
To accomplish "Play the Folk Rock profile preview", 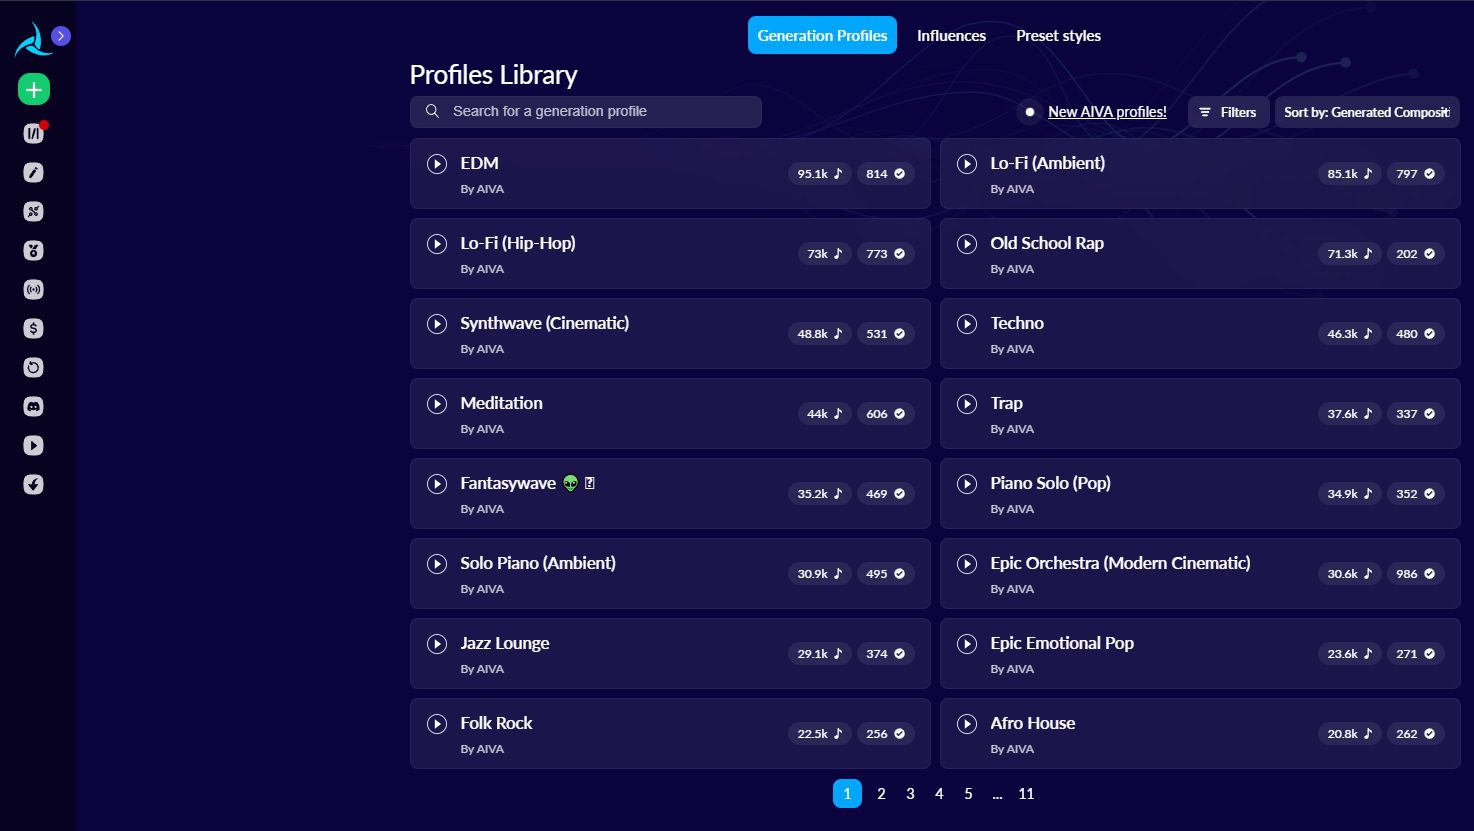I will pos(437,724).
